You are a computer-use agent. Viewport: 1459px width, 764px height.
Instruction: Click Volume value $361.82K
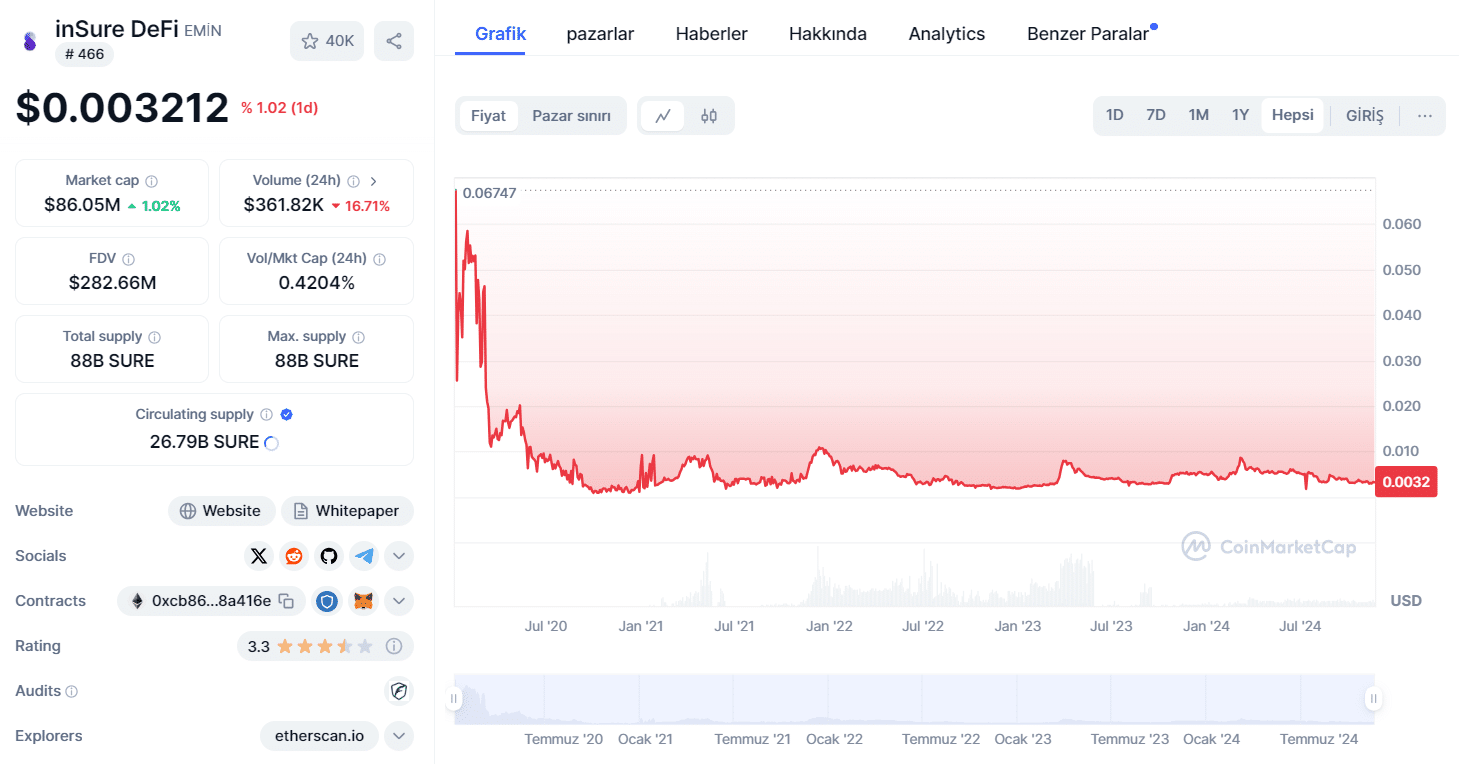pyautogui.click(x=284, y=205)
